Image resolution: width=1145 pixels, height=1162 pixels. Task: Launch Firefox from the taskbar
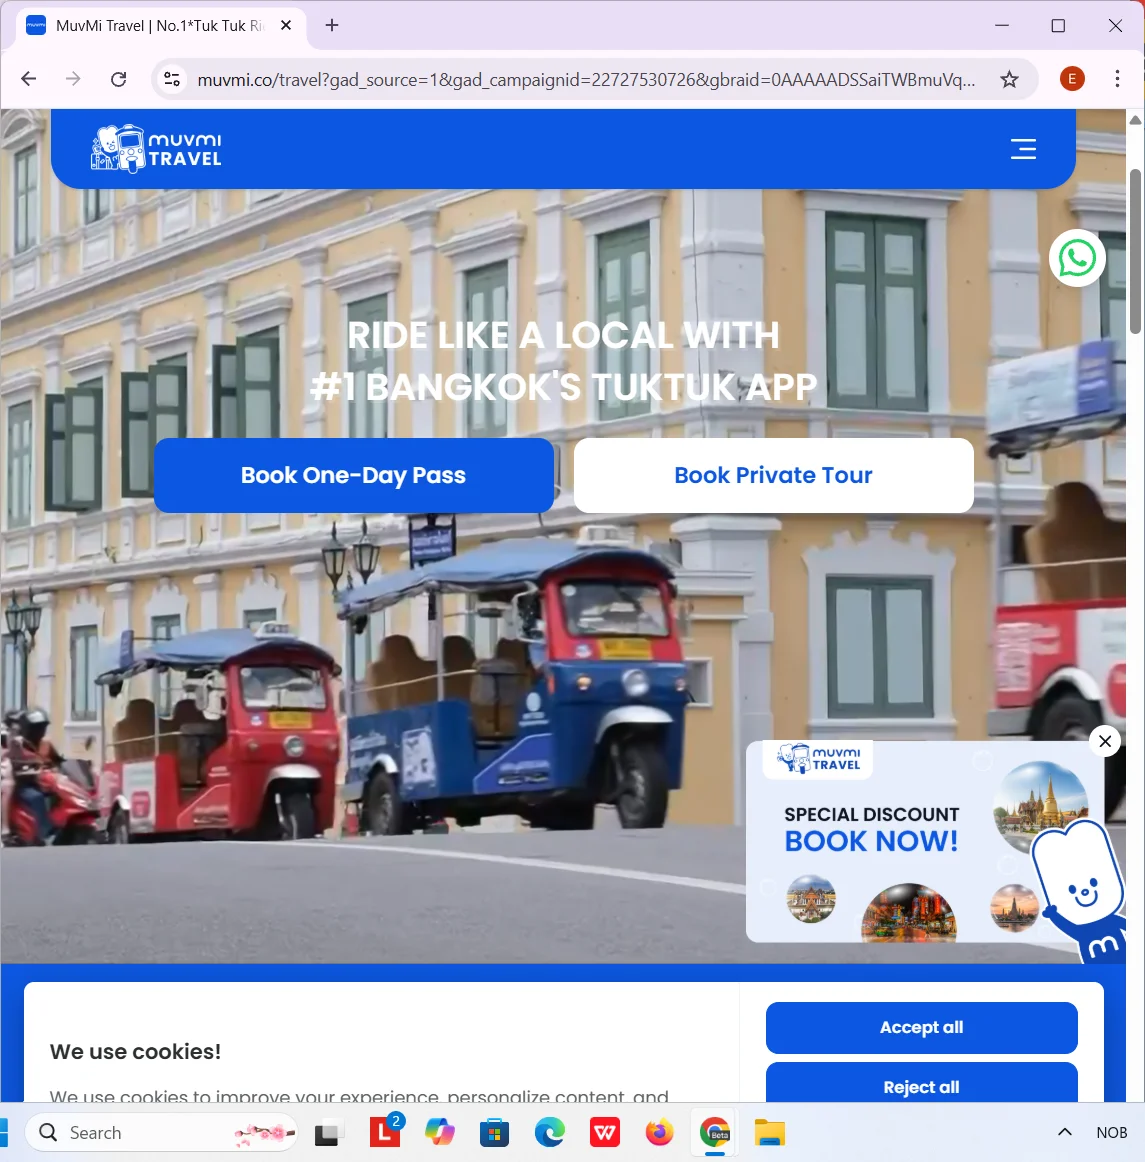point(659,1132)
